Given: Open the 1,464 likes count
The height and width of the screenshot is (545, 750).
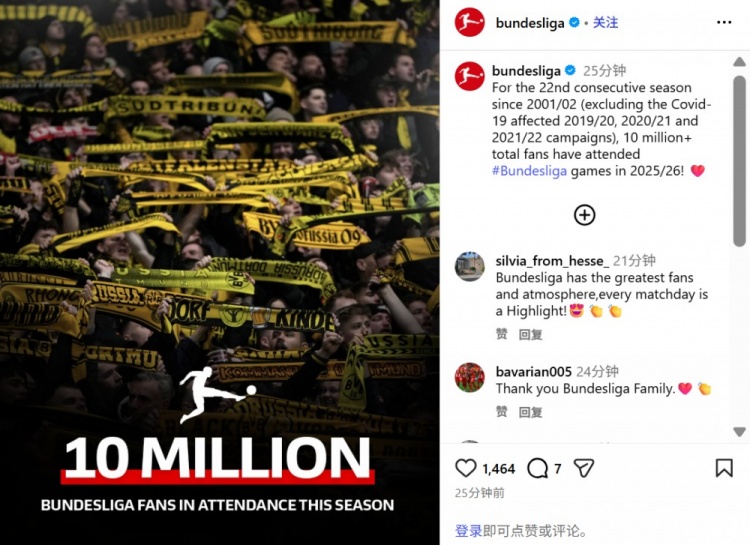Looking at the screenshot, I should pos(498,468).
